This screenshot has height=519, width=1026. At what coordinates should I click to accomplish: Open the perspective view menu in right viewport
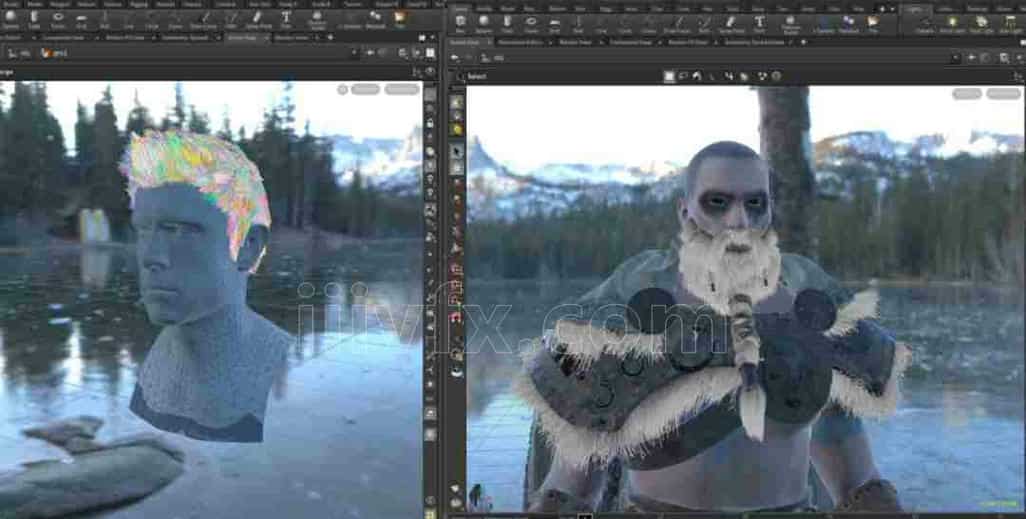[966, 94]
